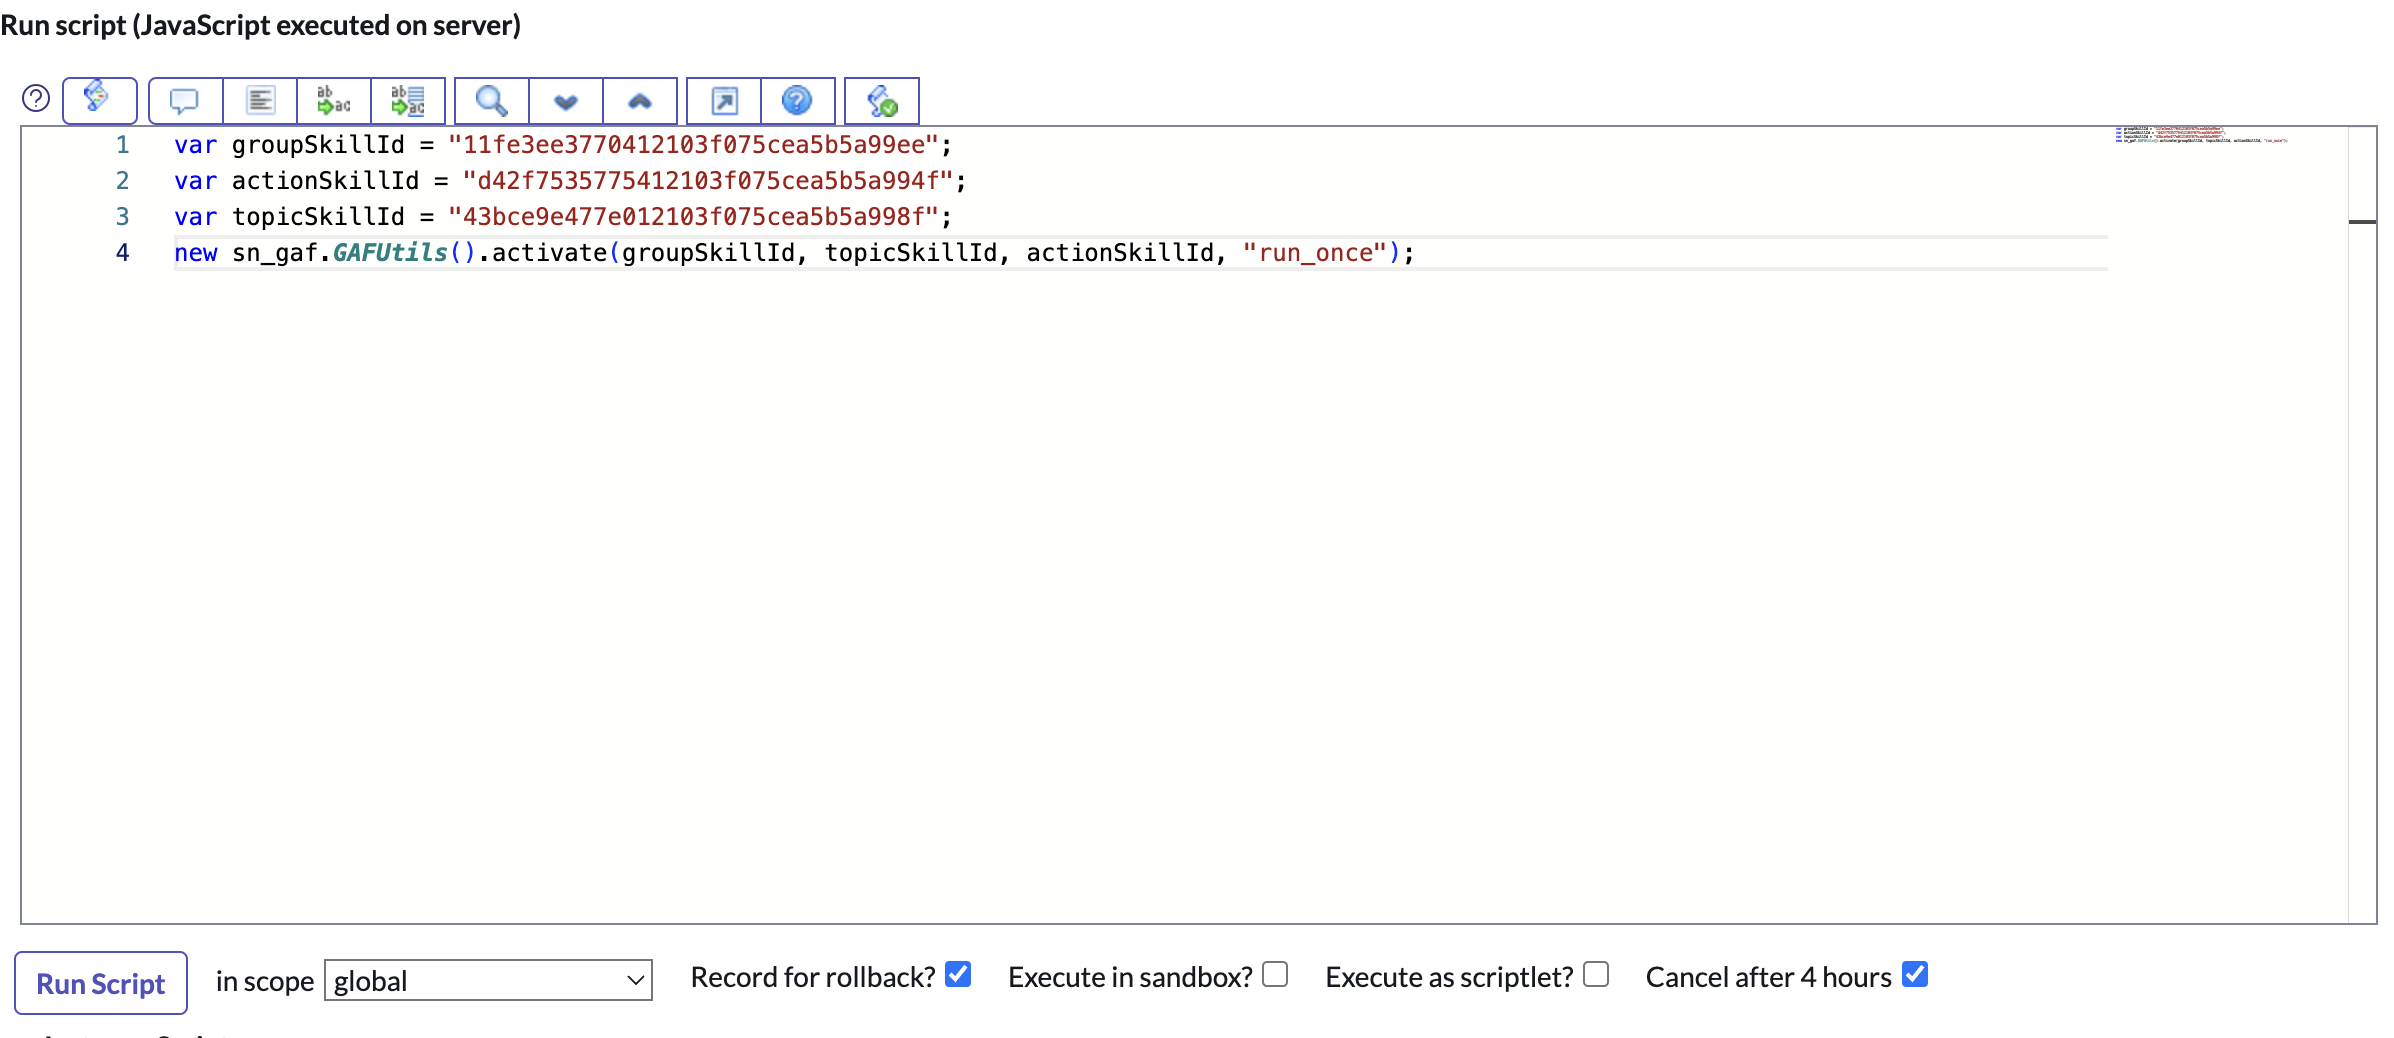The height and width of the screenshot is (1038, 2394).
Task: Click the scroll with green check icon
Action: pyautogui.click(x=882, y=100)
